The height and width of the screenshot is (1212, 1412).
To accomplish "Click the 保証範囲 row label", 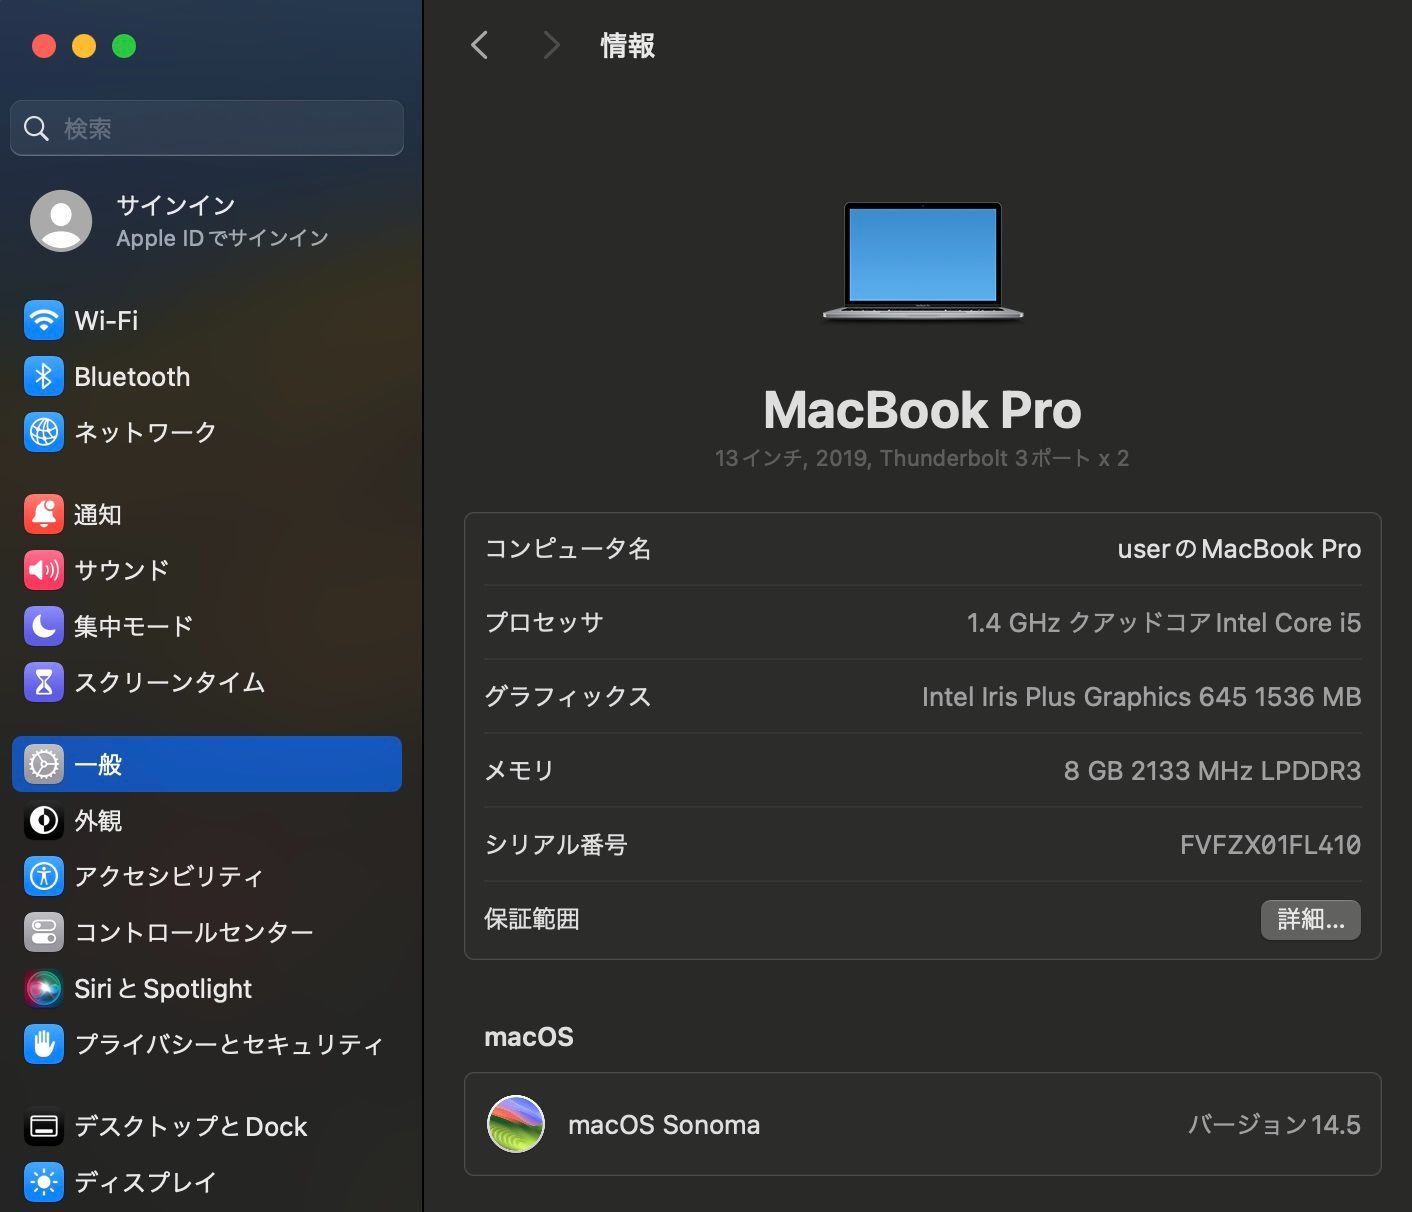I will pos(532,919).
